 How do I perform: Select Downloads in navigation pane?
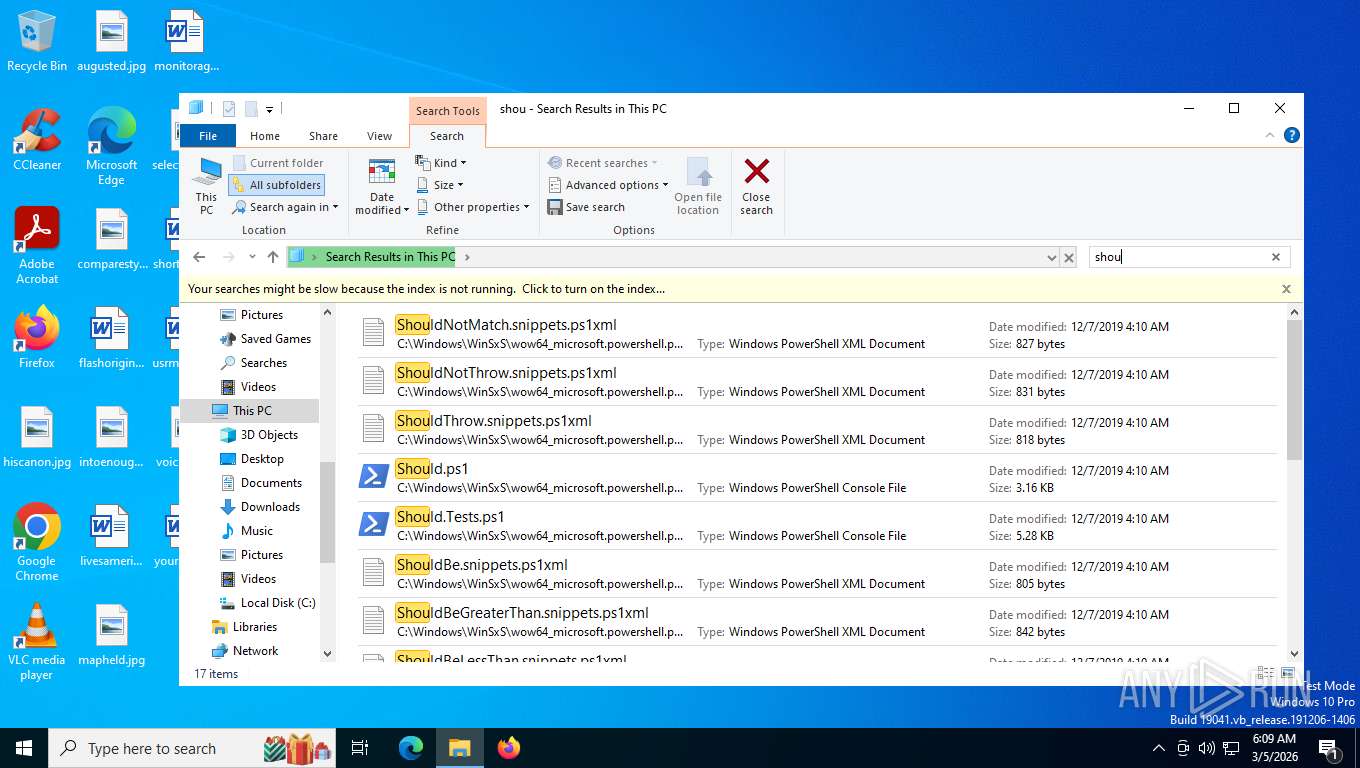coord(270,507)
